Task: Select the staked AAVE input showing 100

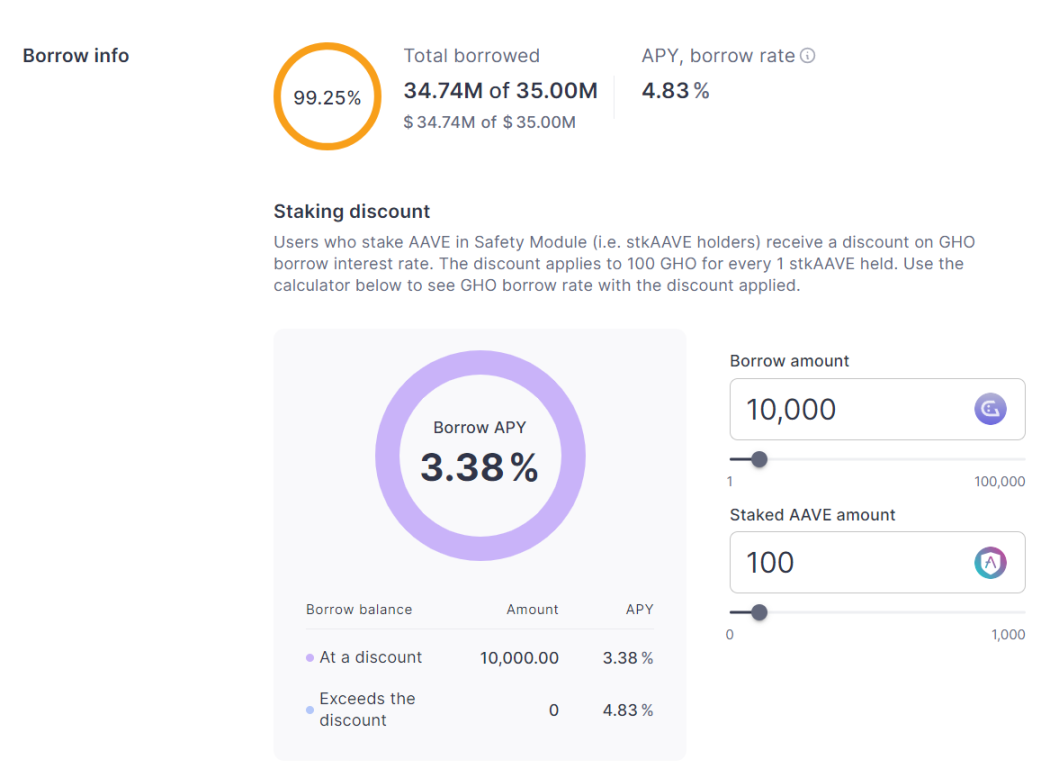Action: coord(850,562)
